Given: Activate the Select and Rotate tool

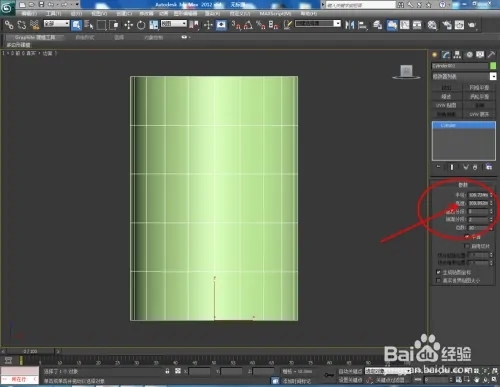Looking at the screenshot, I should (141, 25).
